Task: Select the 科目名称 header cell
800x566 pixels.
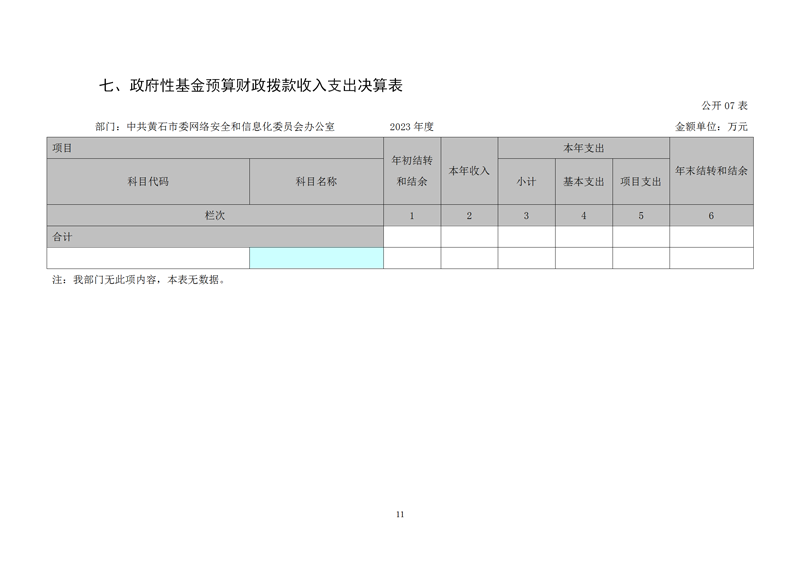Action: (x=316, y=182)
